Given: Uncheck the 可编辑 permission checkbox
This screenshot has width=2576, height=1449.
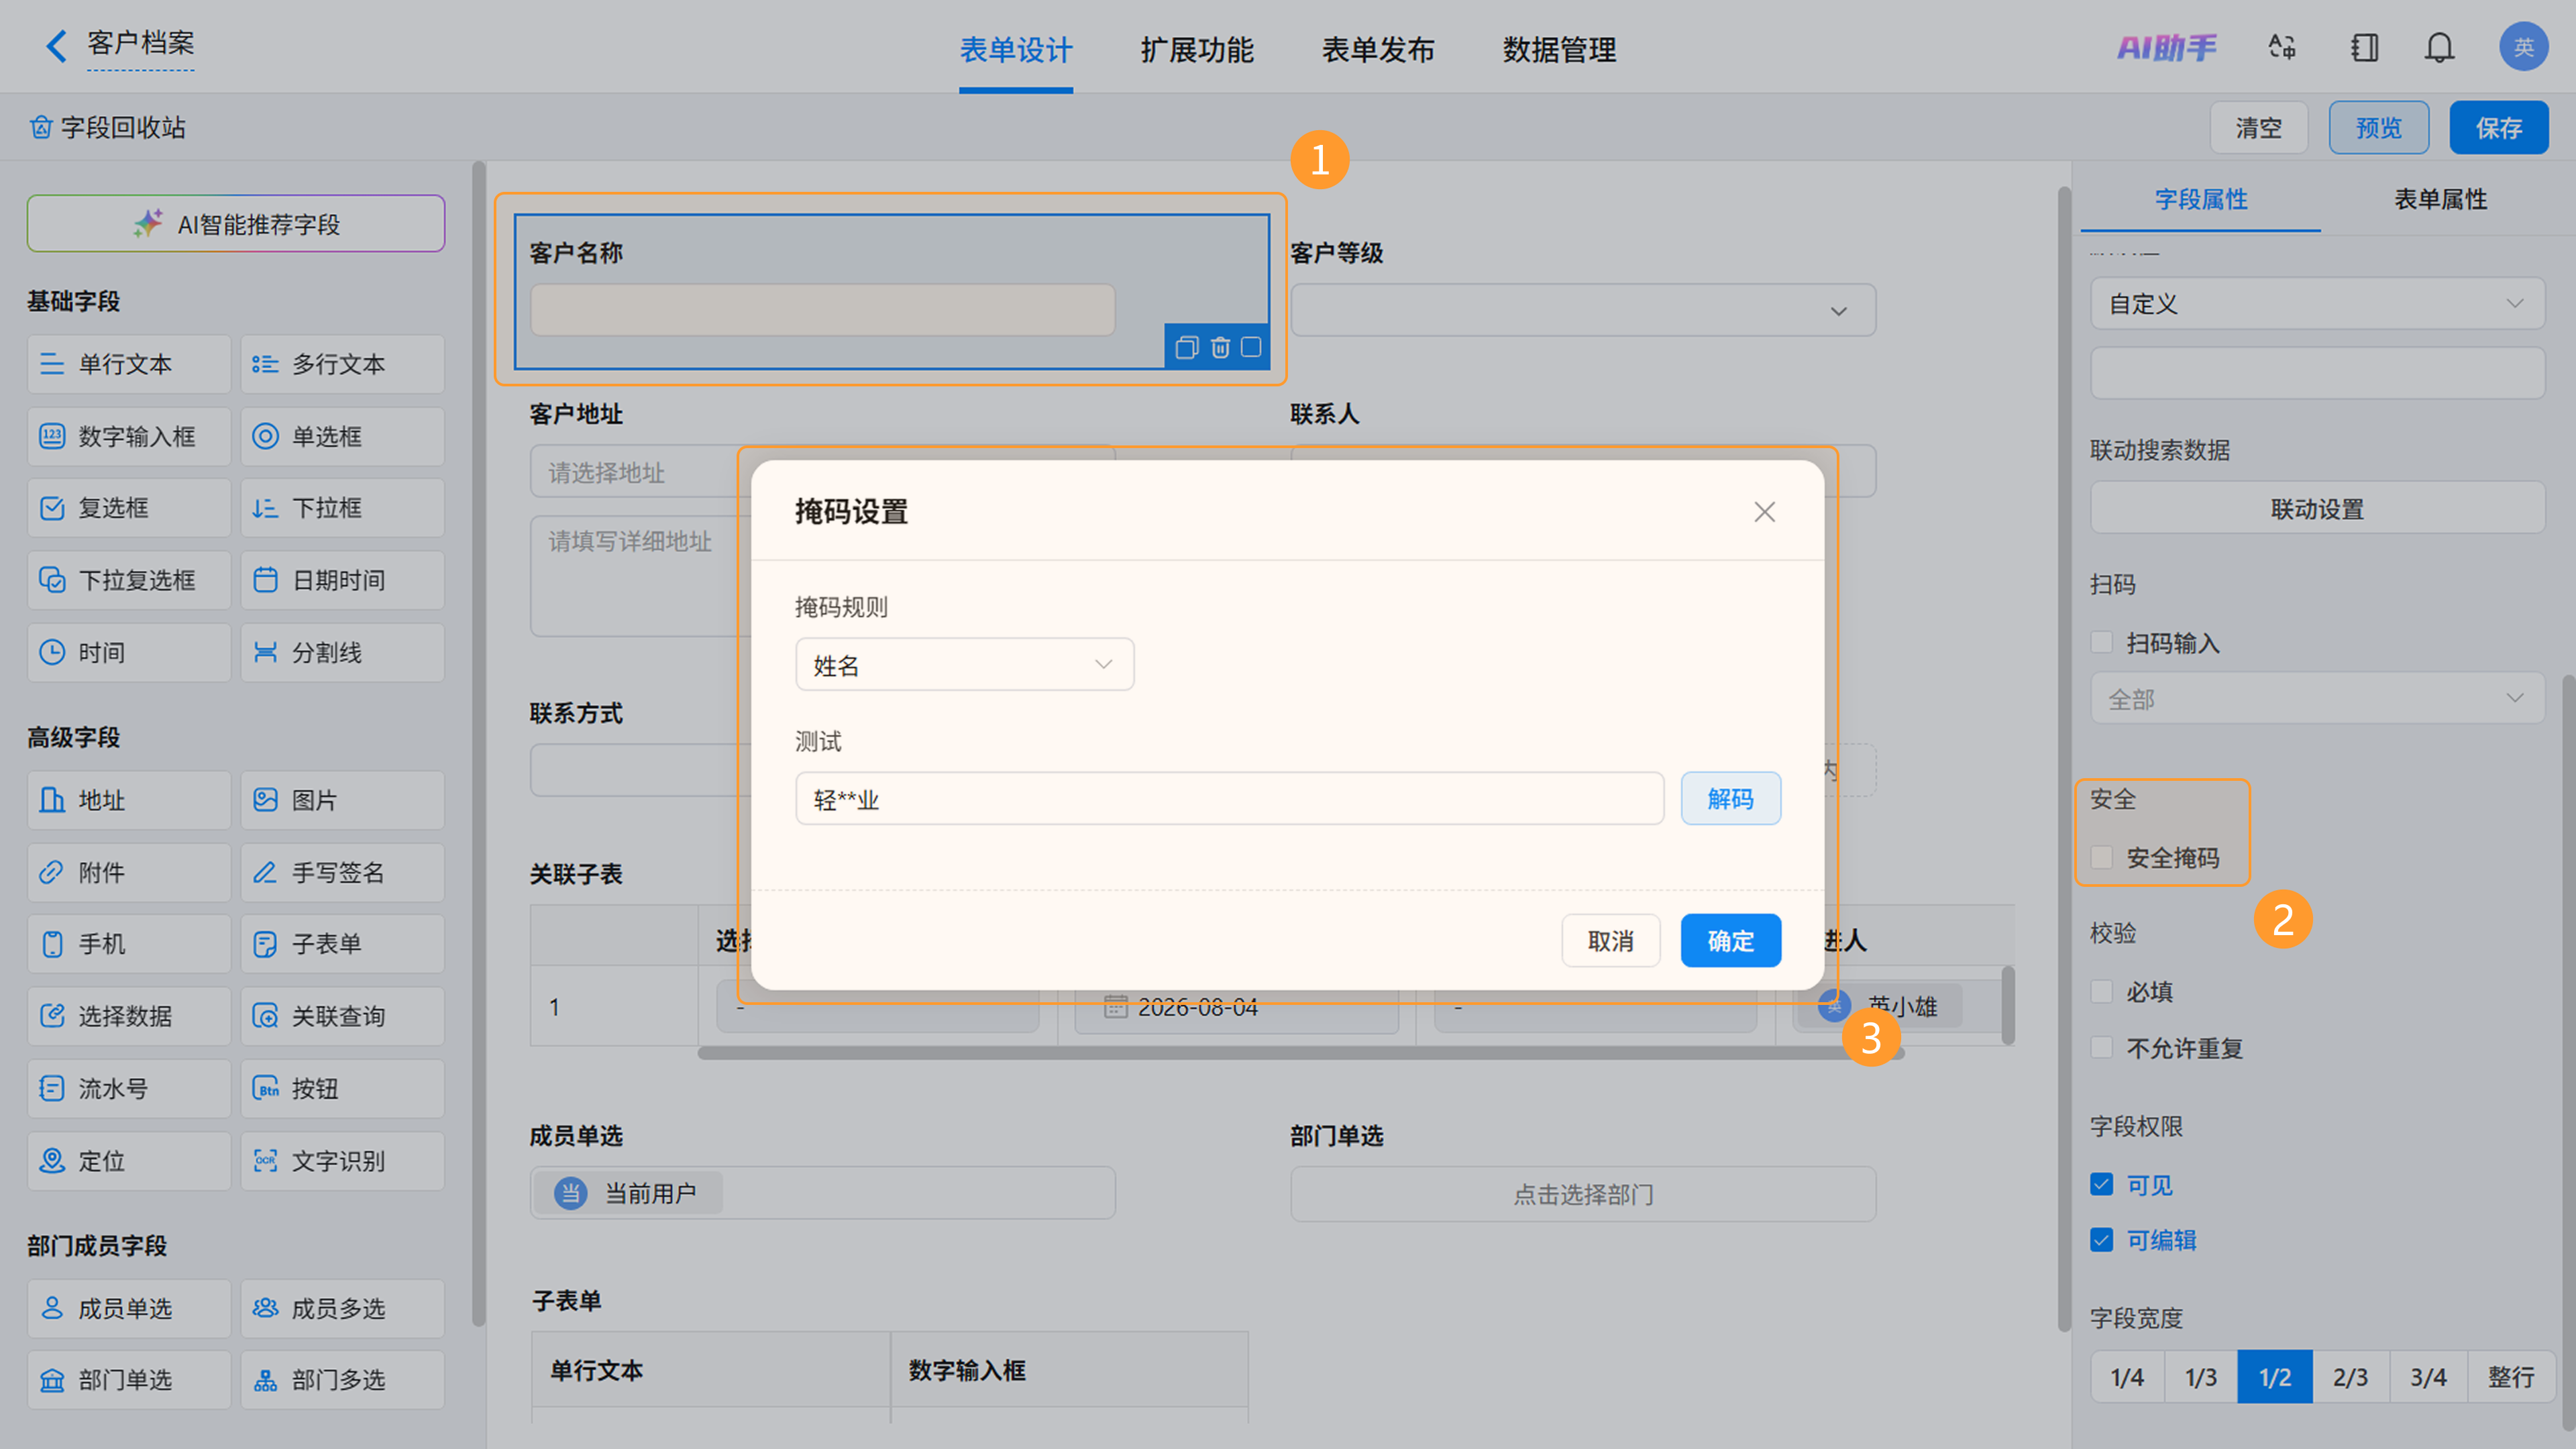Looking at the screenshot, I should tap(2102, 1240).
